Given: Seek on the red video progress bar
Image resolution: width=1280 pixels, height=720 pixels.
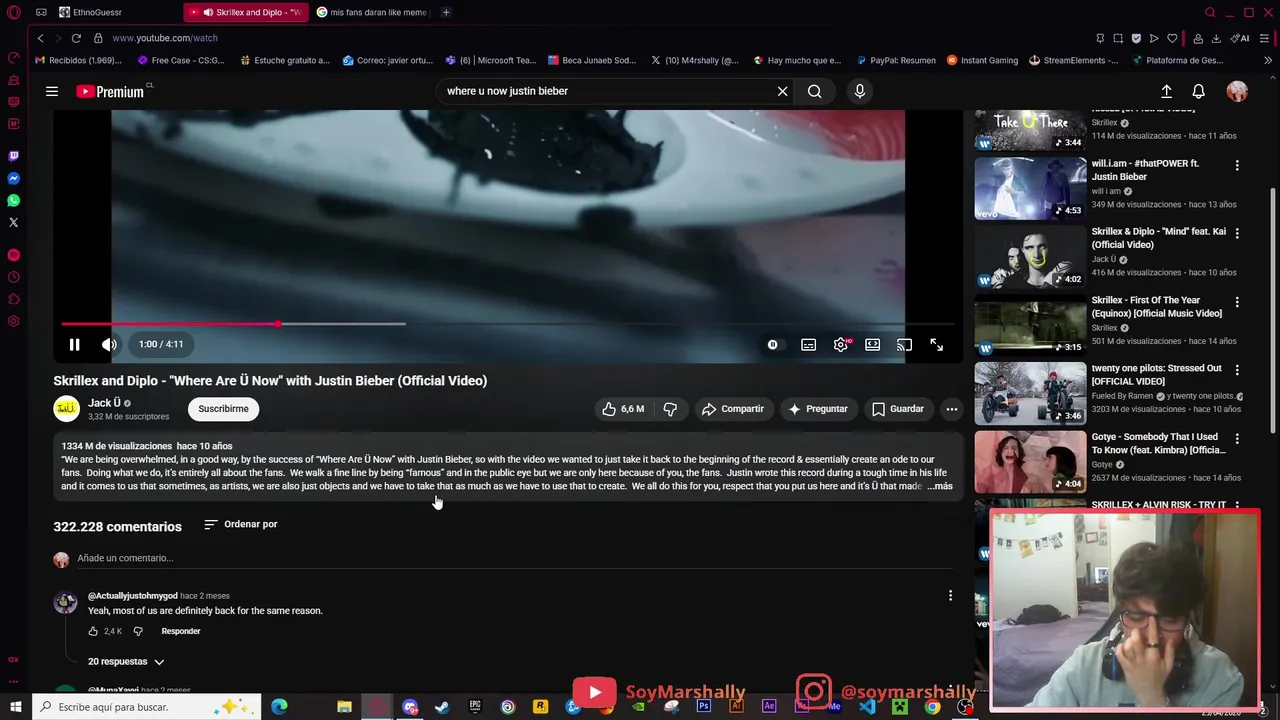Looking at the screenshot, I should 507,324.
